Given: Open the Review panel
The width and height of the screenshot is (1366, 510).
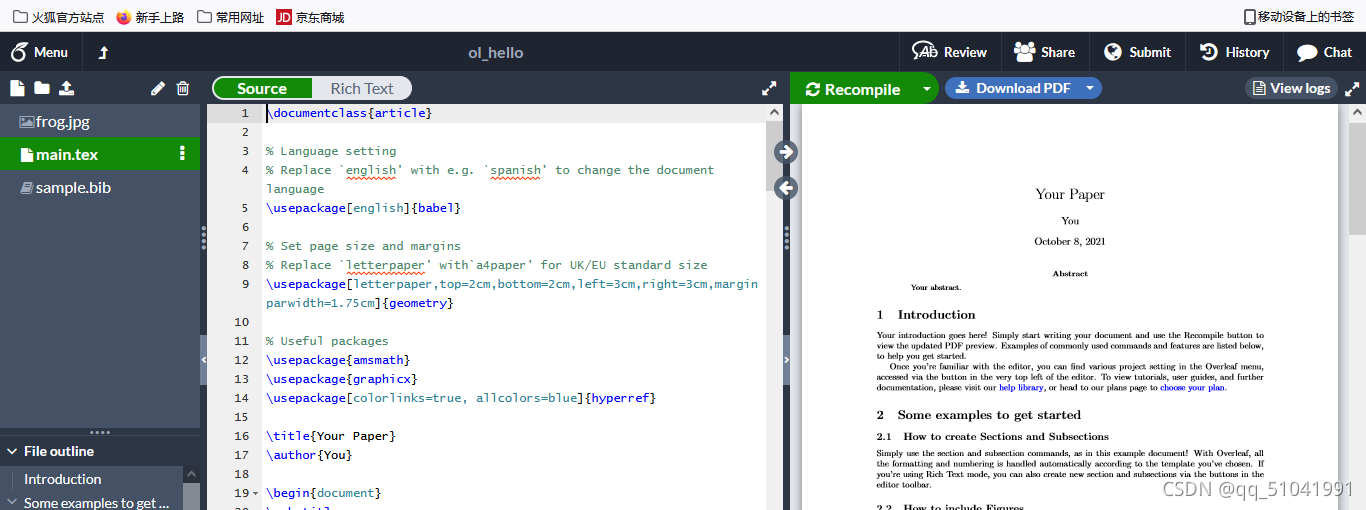Looking at the screenshot, I should (950, 52).
